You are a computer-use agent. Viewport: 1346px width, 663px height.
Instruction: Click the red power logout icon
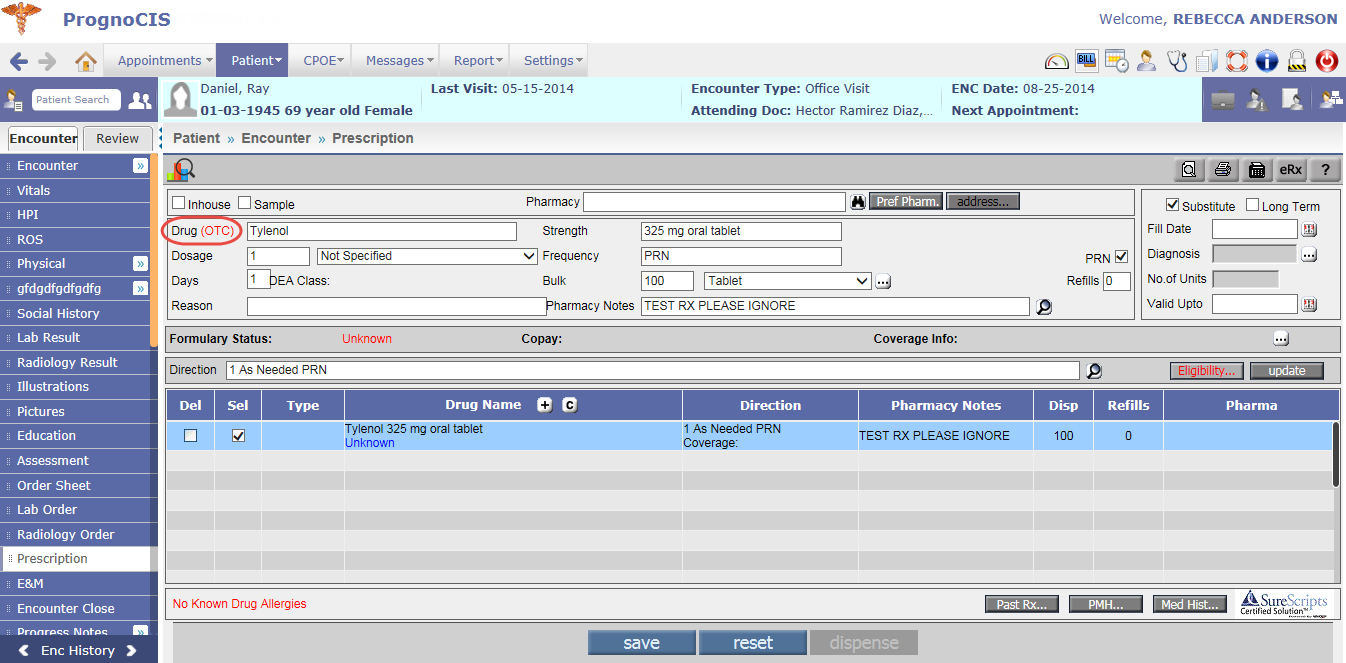pos(1327,61)
